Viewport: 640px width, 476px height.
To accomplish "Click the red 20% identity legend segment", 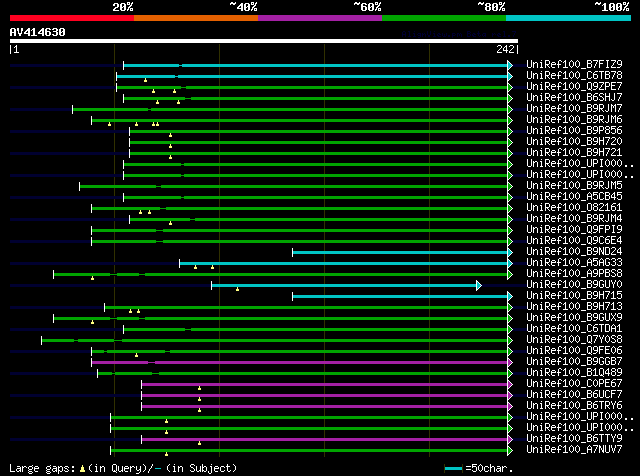I will (72, 18).
